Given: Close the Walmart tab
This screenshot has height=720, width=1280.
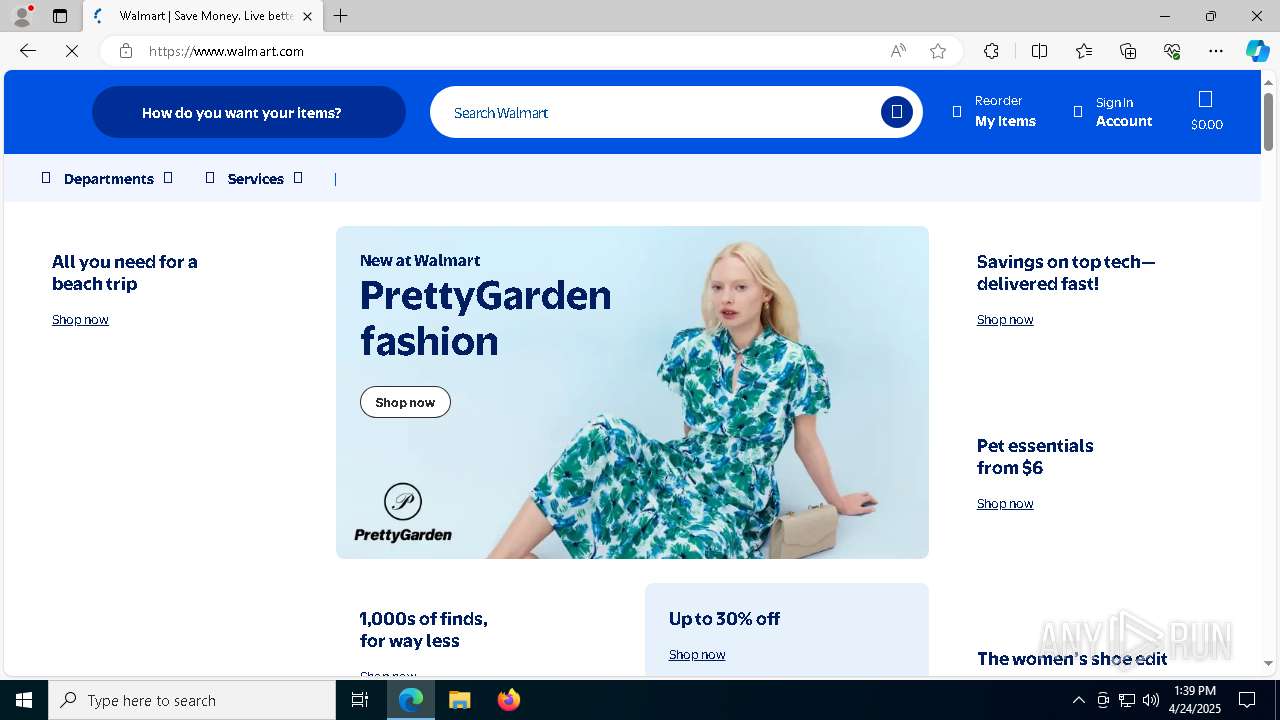Looking at the screenshot, I should pyautogui.click(x=307, y=16).
